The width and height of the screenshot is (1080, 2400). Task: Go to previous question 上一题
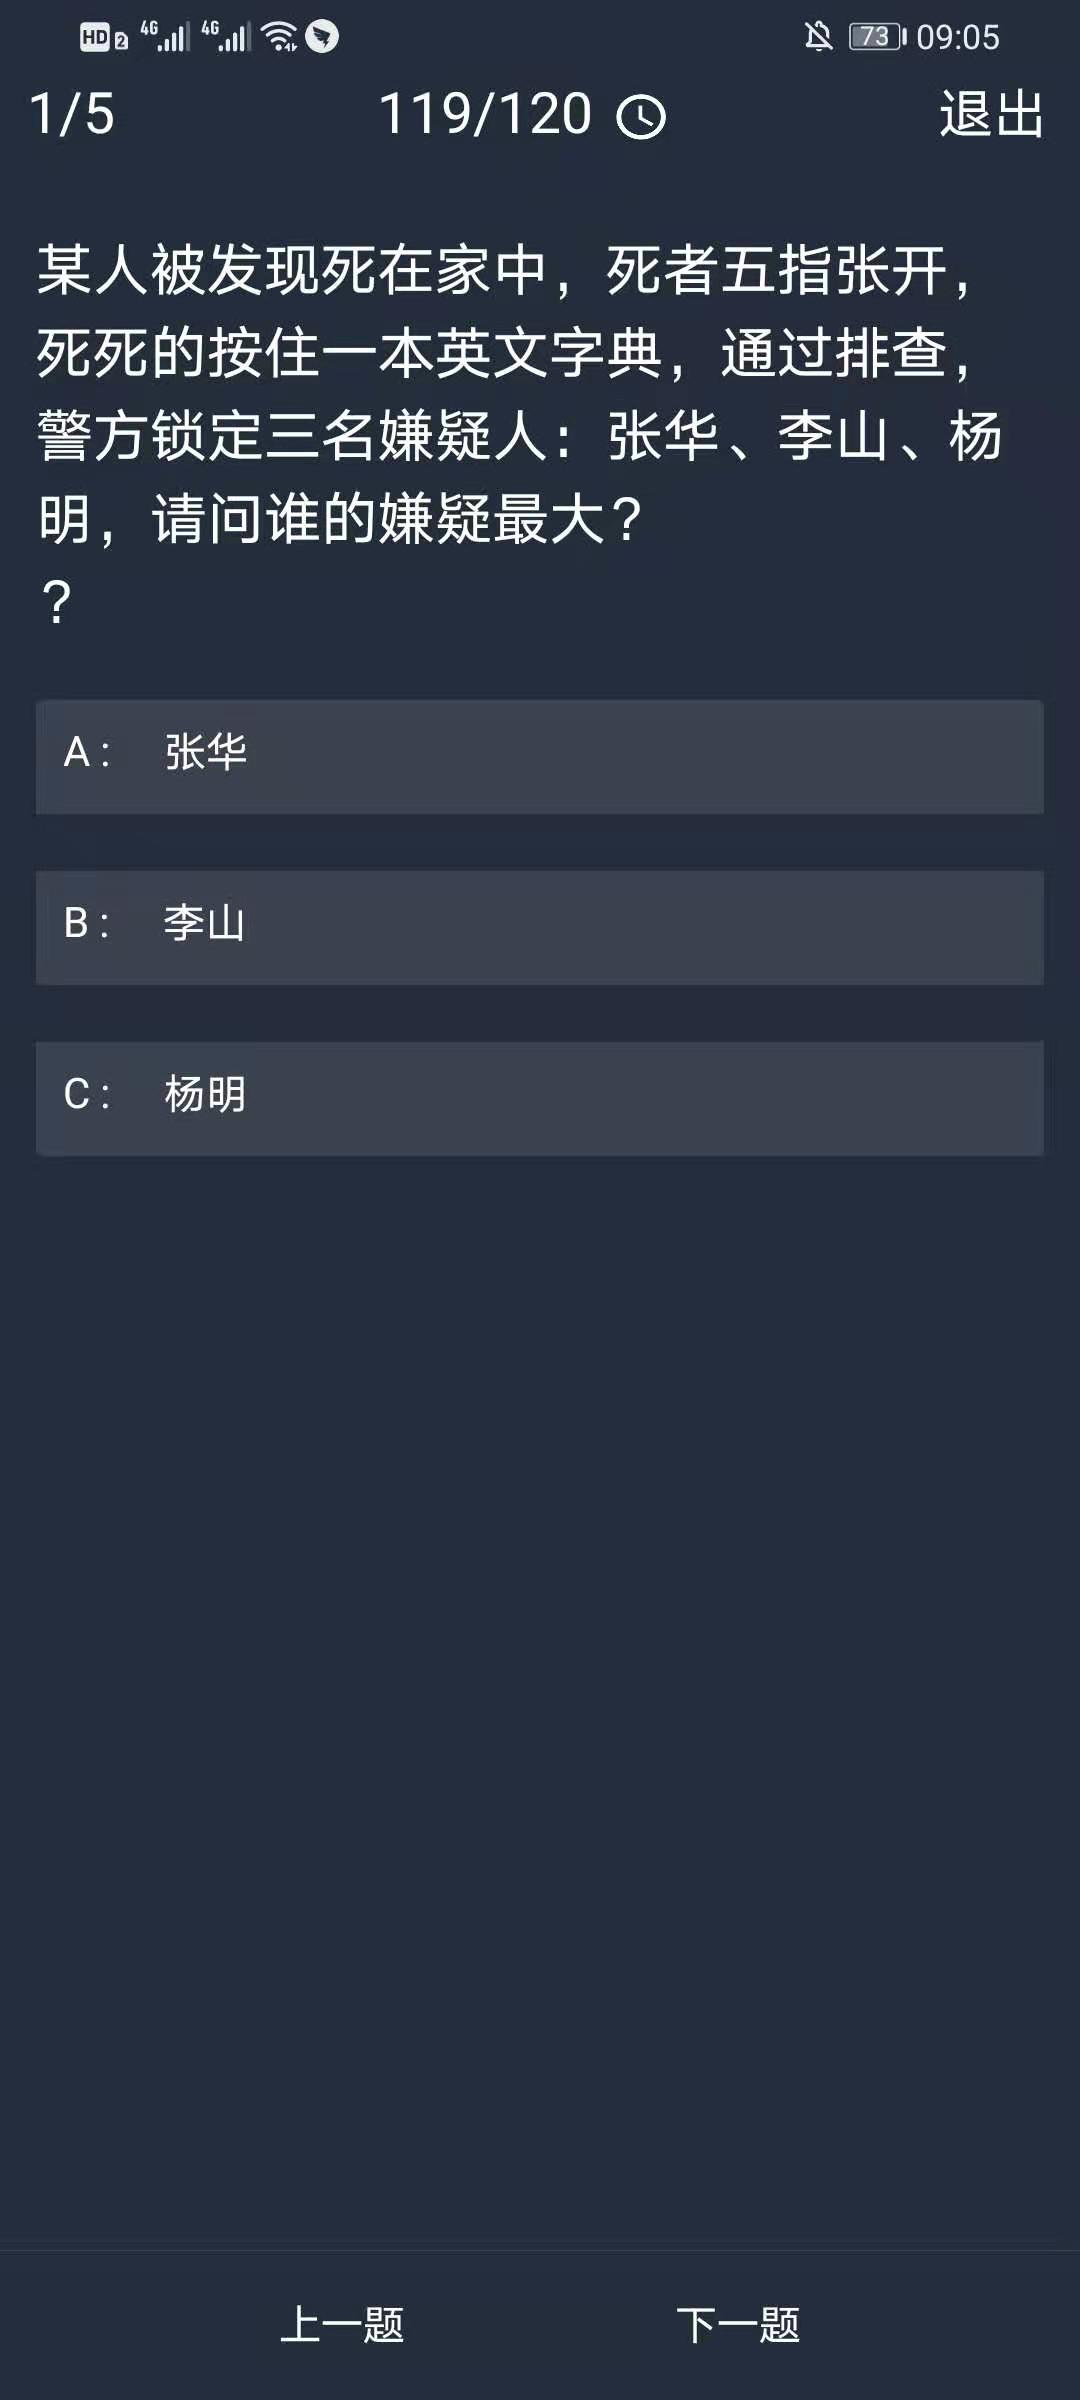[342, 2324]
